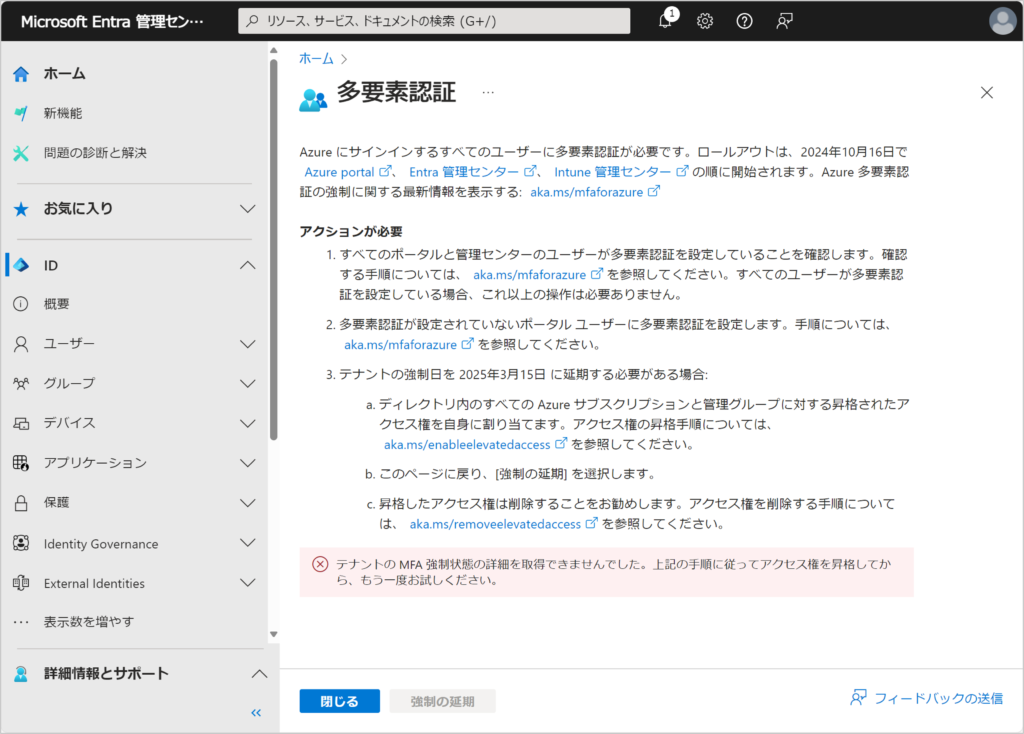The width and height of the screenshot is (1024, 734).
Task: Click the resource search input field
Action: click(x=434, y=21)
